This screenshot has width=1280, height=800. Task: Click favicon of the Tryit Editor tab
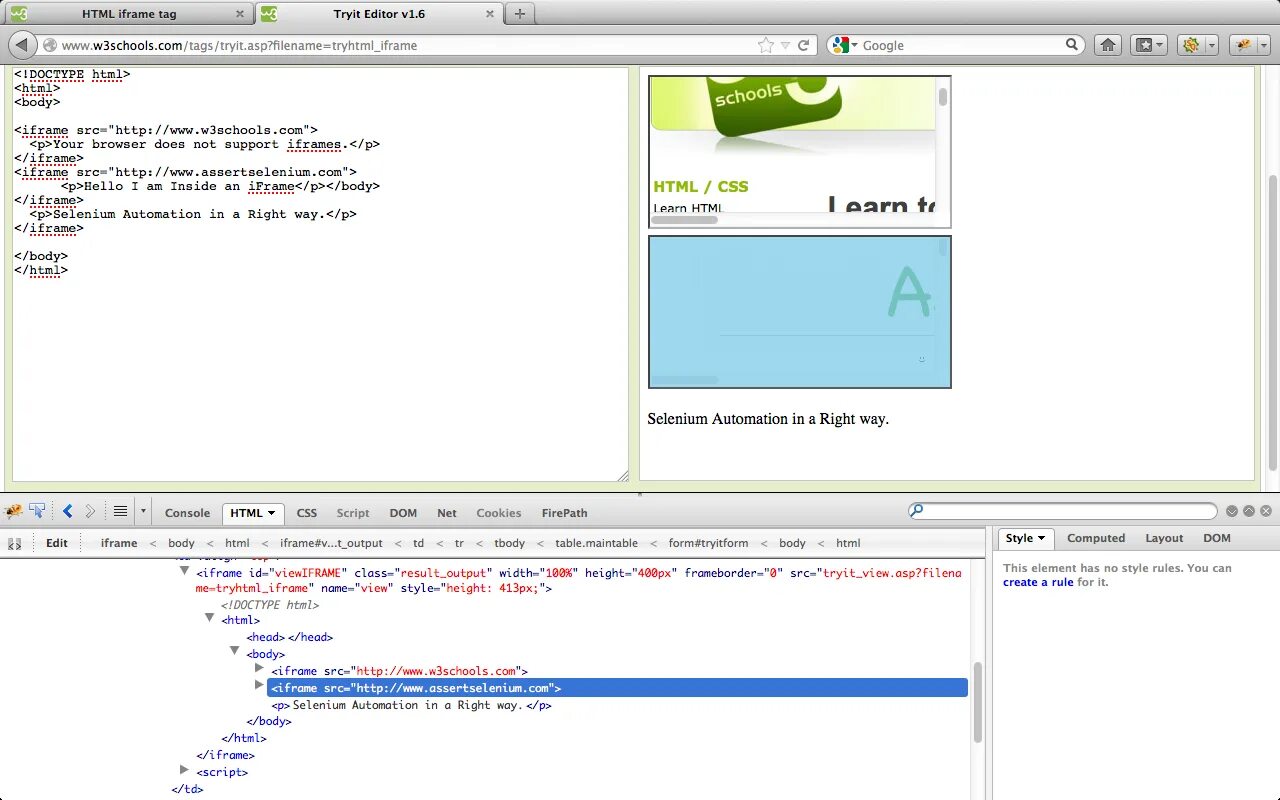click(269, 14)
